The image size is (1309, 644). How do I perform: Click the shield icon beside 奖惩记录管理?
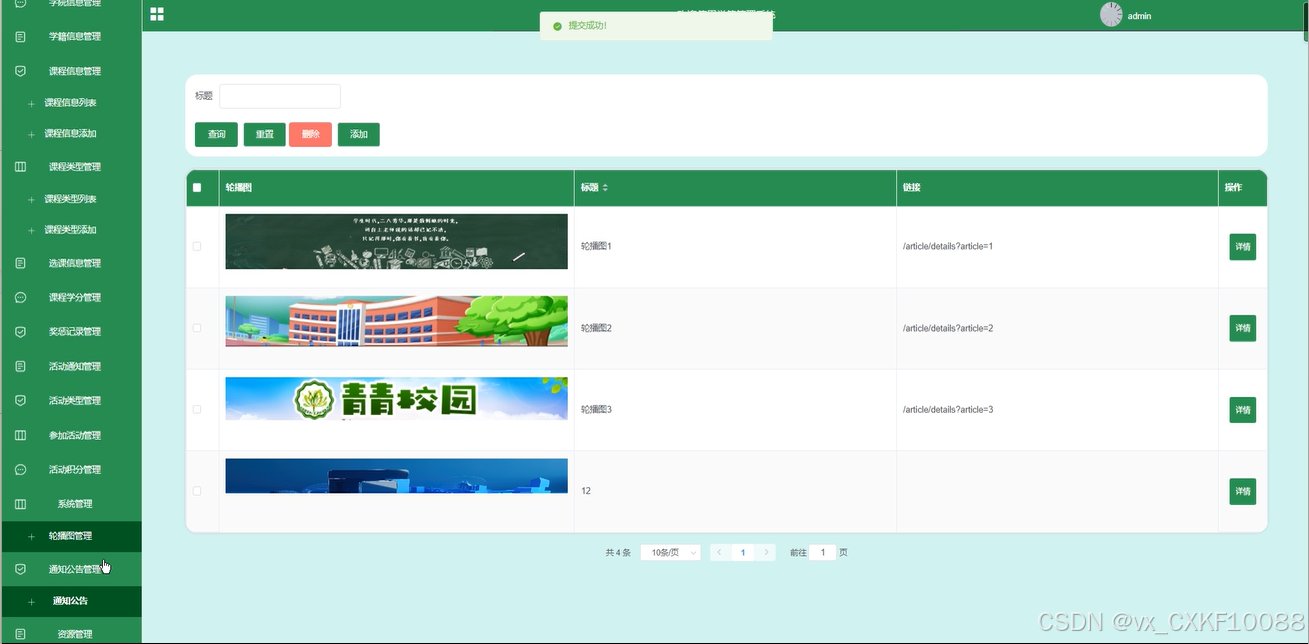(x=20, y=331)
